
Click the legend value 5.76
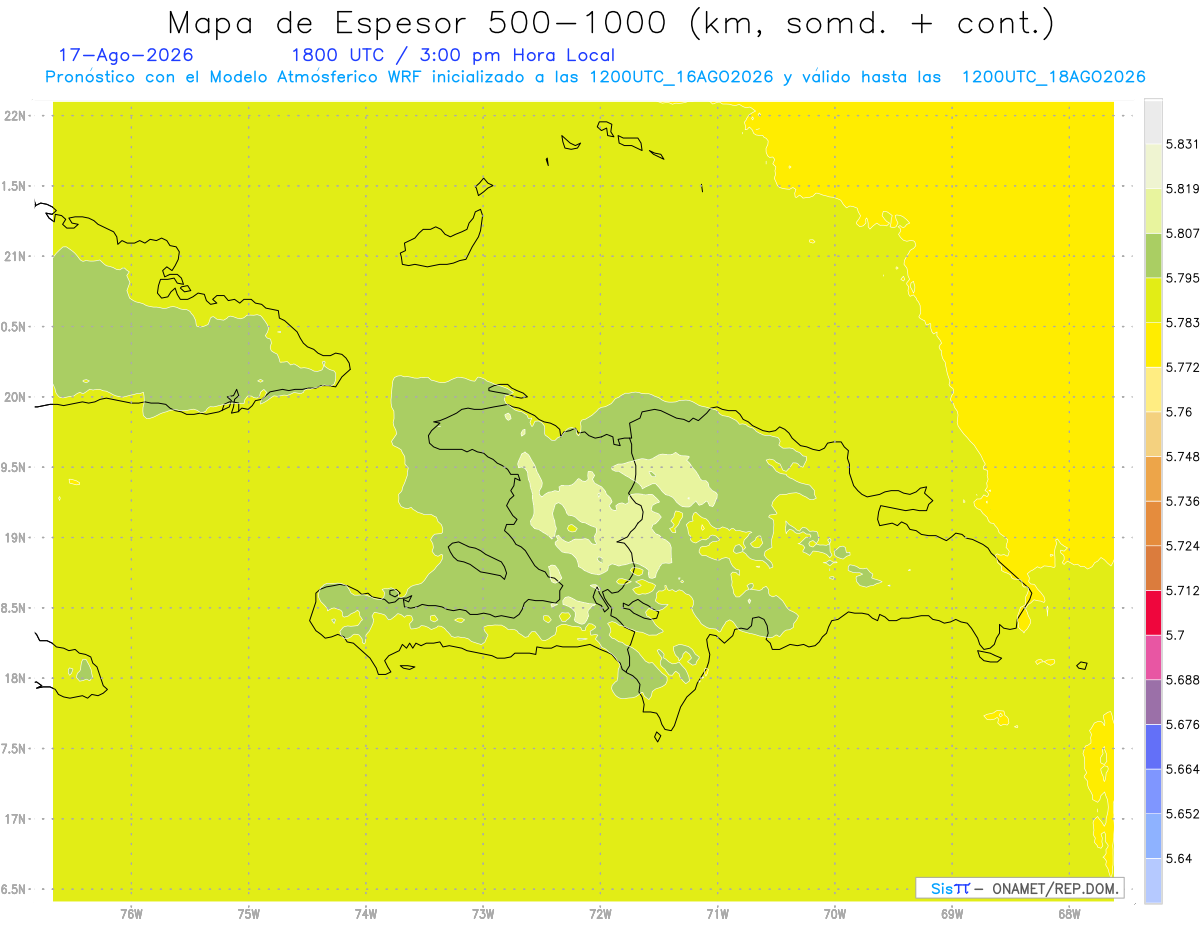pyautogui.click(x=1178, y=412)
